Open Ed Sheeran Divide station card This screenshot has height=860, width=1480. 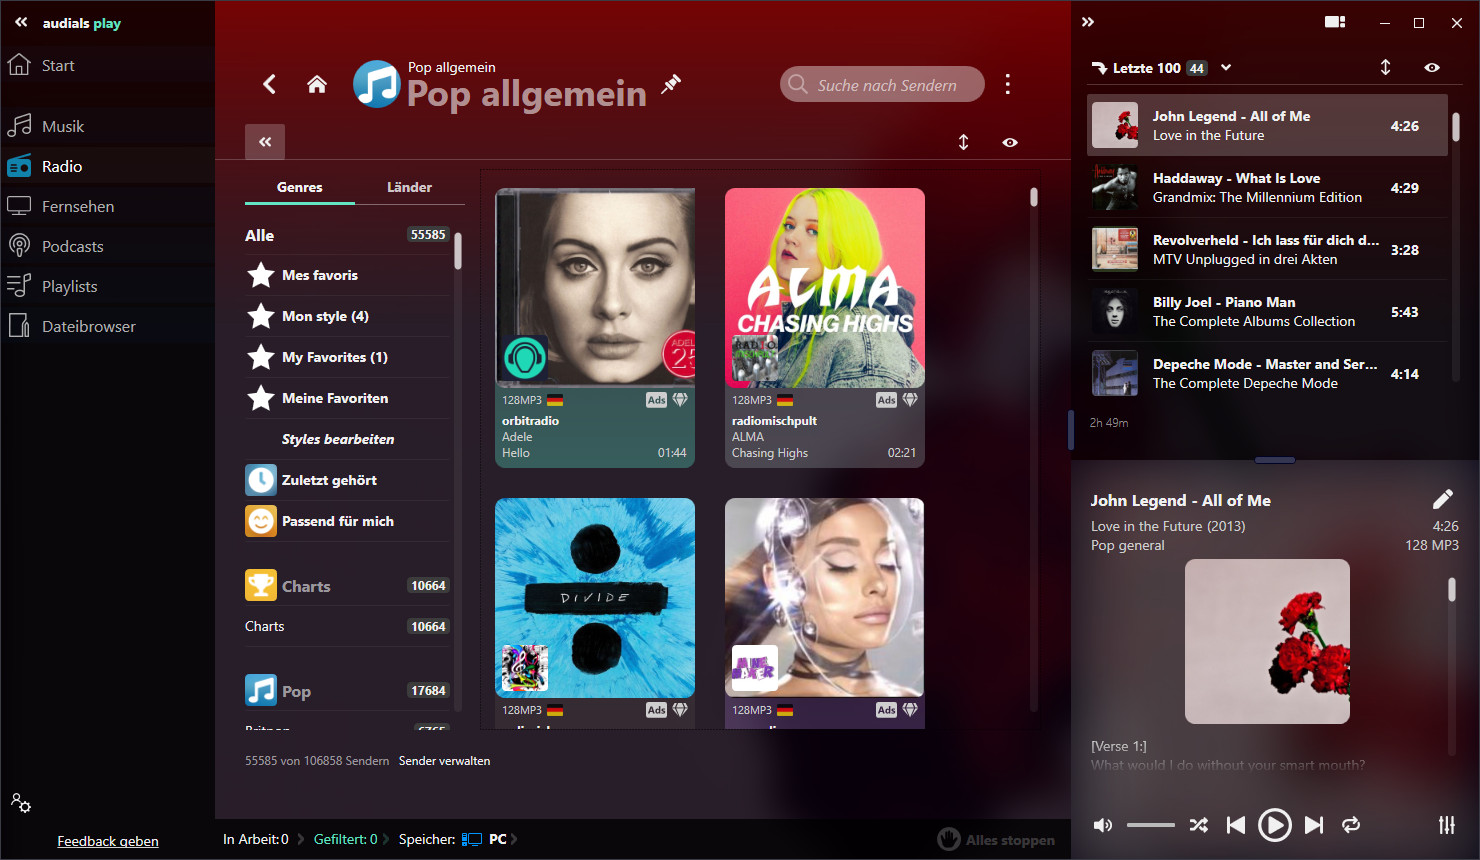(x=595, y=613)
